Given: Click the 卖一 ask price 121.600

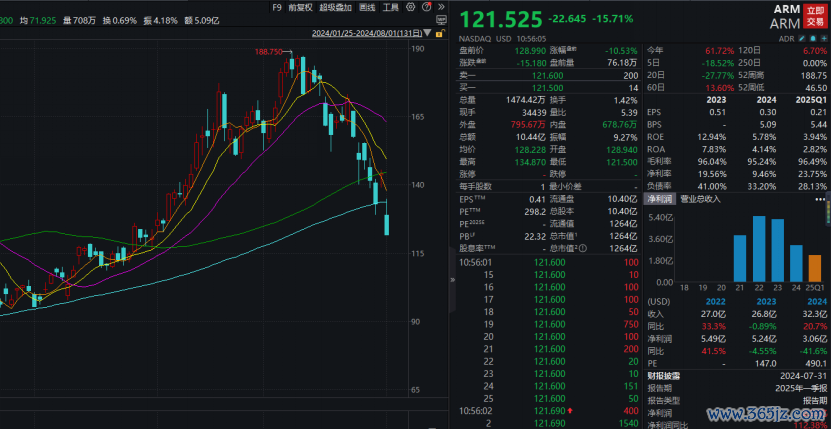Looking at the screenshot, I should (x=547, y=76).
